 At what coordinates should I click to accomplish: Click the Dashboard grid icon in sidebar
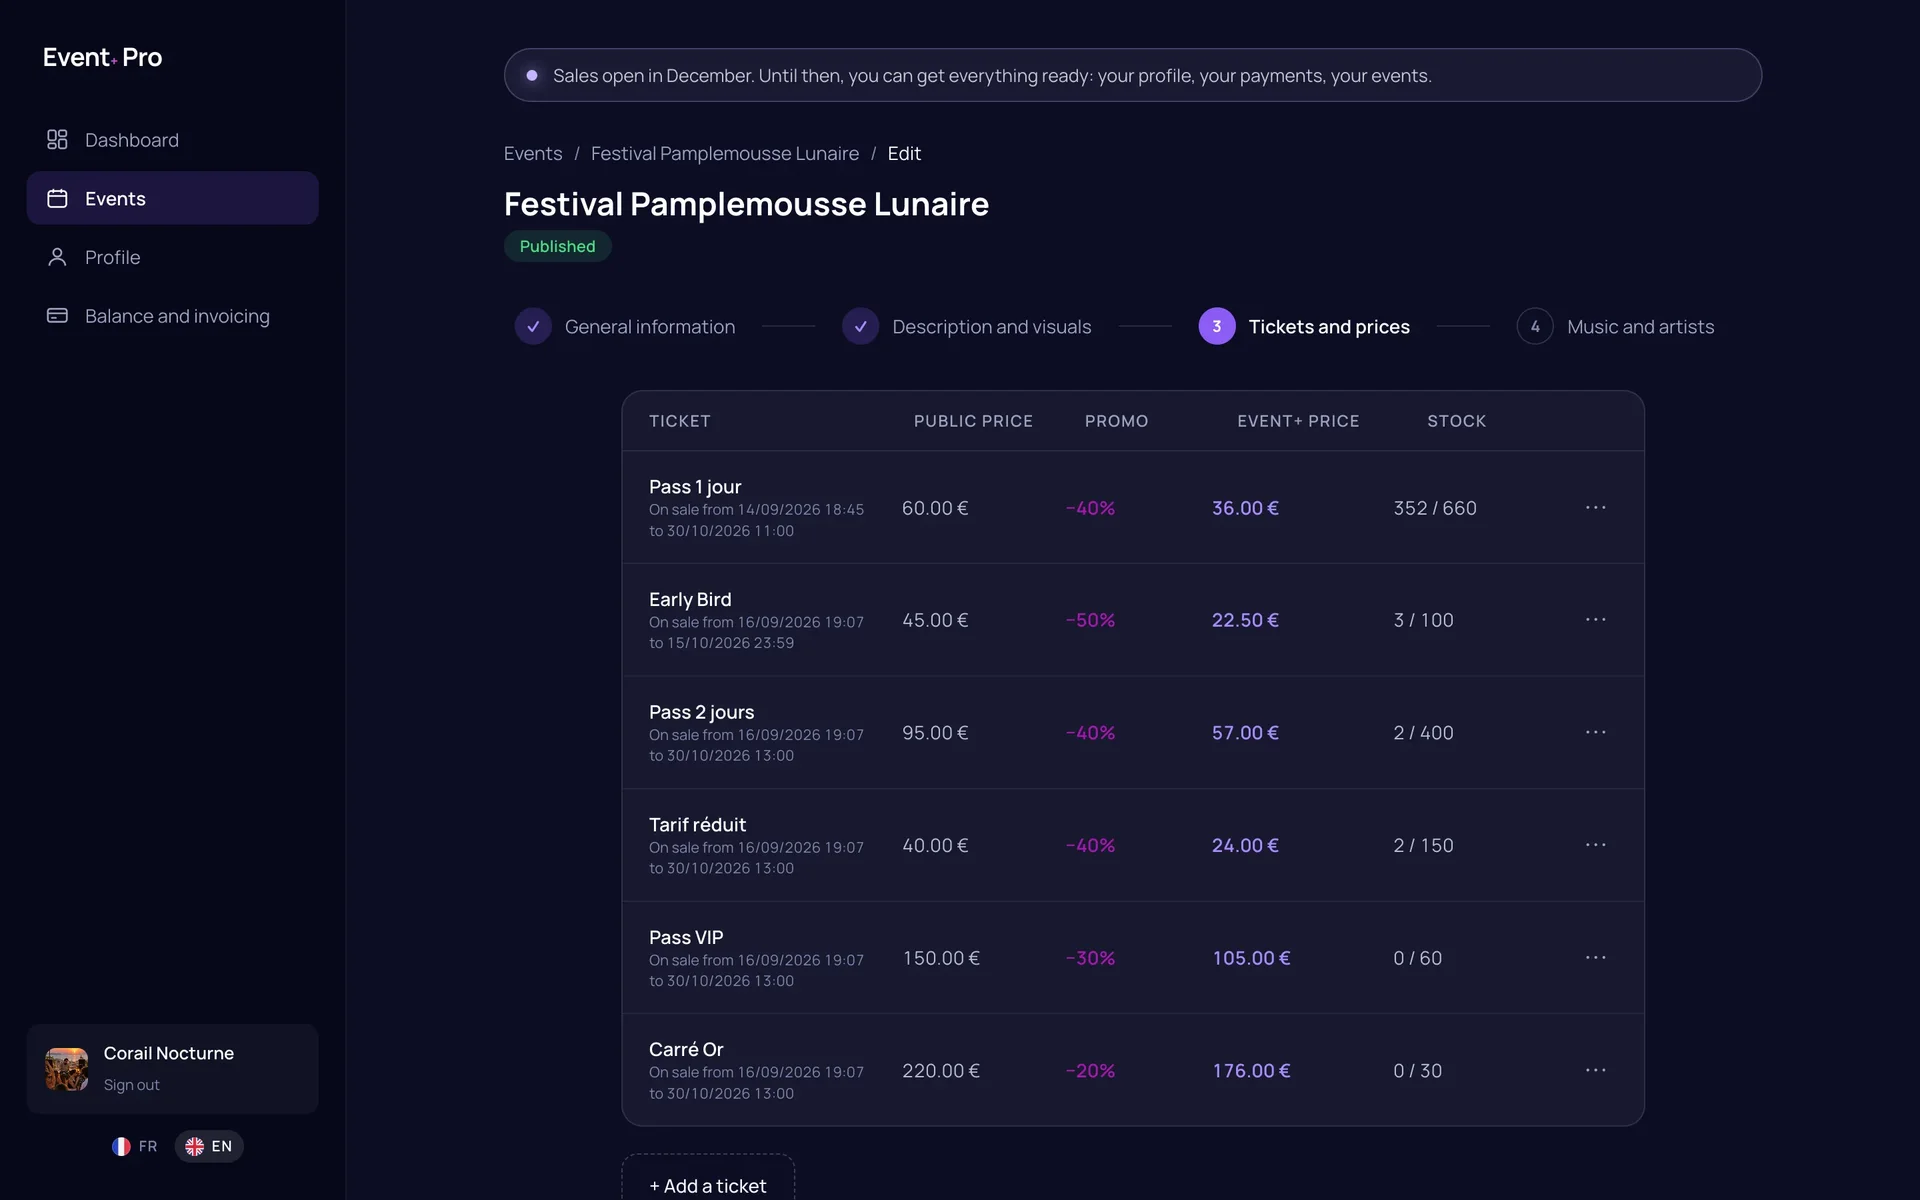57,140
